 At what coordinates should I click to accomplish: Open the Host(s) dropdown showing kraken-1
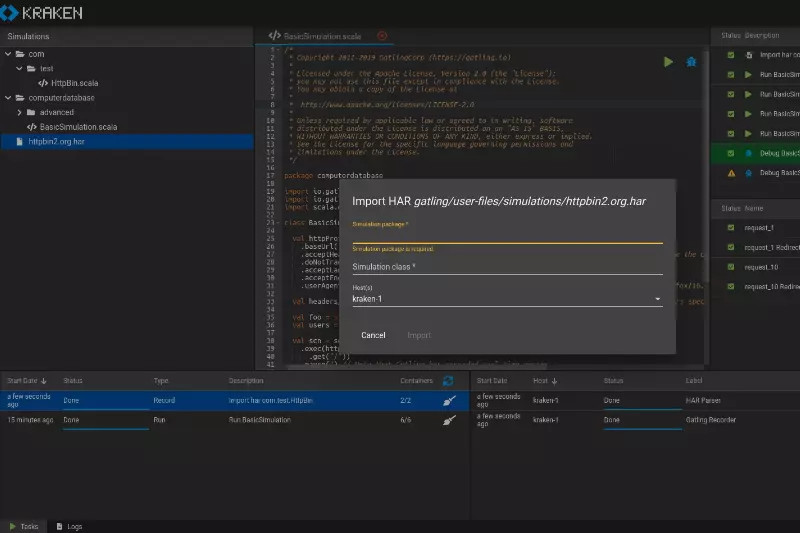507,299
